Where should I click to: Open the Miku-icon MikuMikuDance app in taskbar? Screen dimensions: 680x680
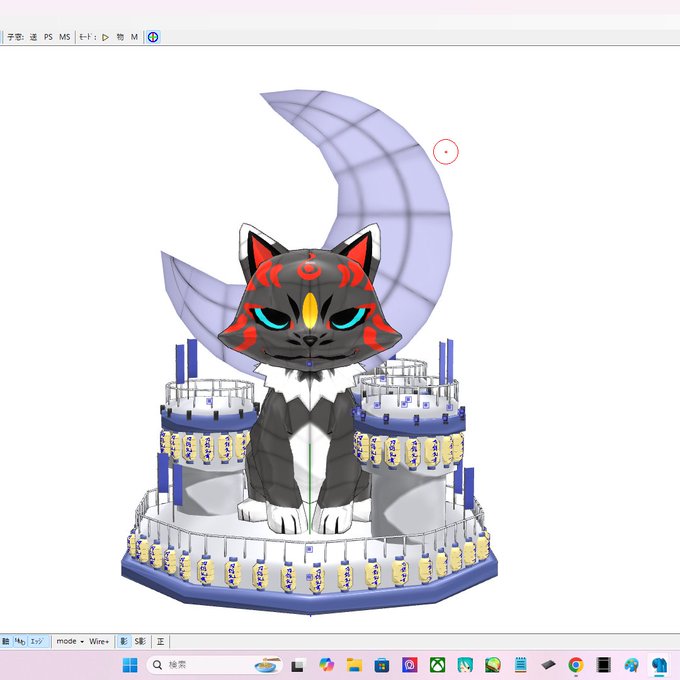465,665
